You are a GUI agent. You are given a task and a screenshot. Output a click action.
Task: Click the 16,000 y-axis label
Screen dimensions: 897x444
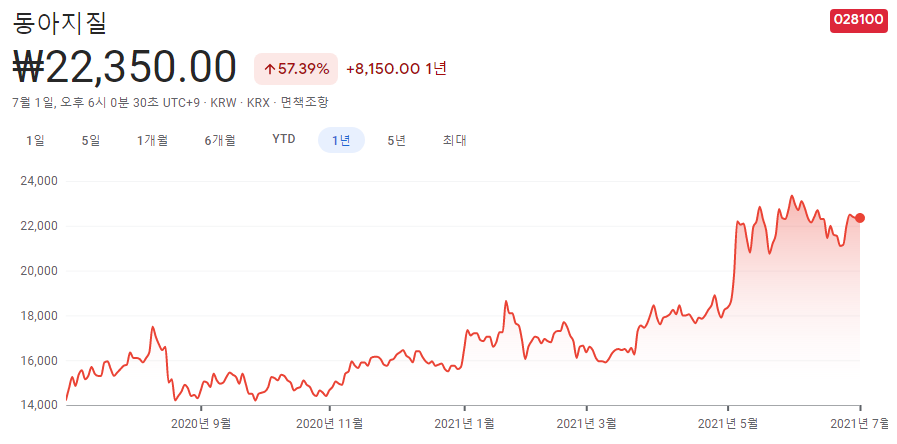click(39, 360)
